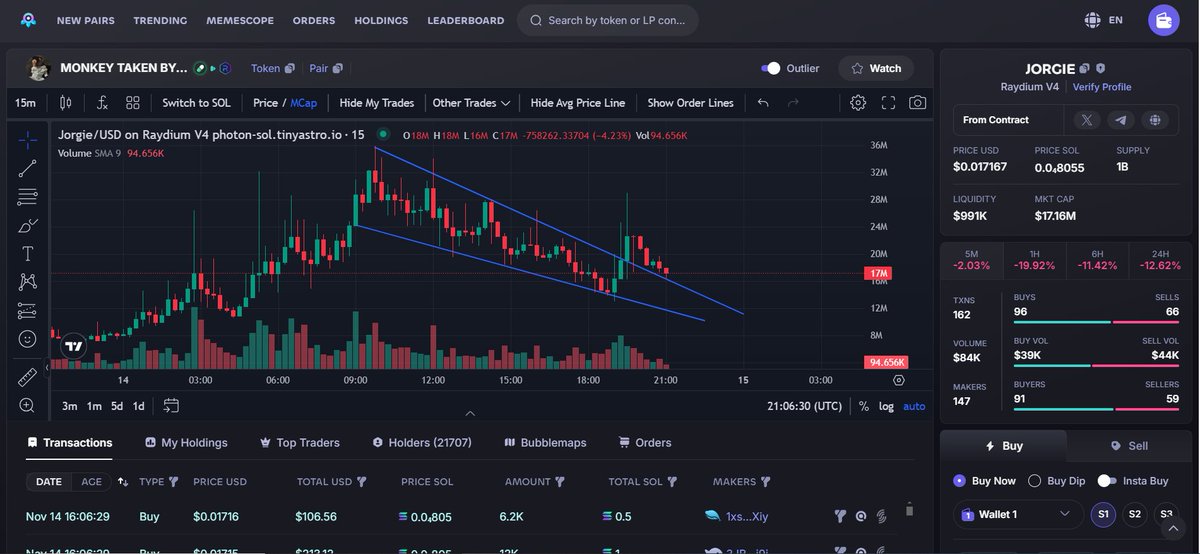Screen dimensions: 1200x554
Task: Open the 21:06:30 (UTC) timezone menu
Action: (x=804, y=406)
